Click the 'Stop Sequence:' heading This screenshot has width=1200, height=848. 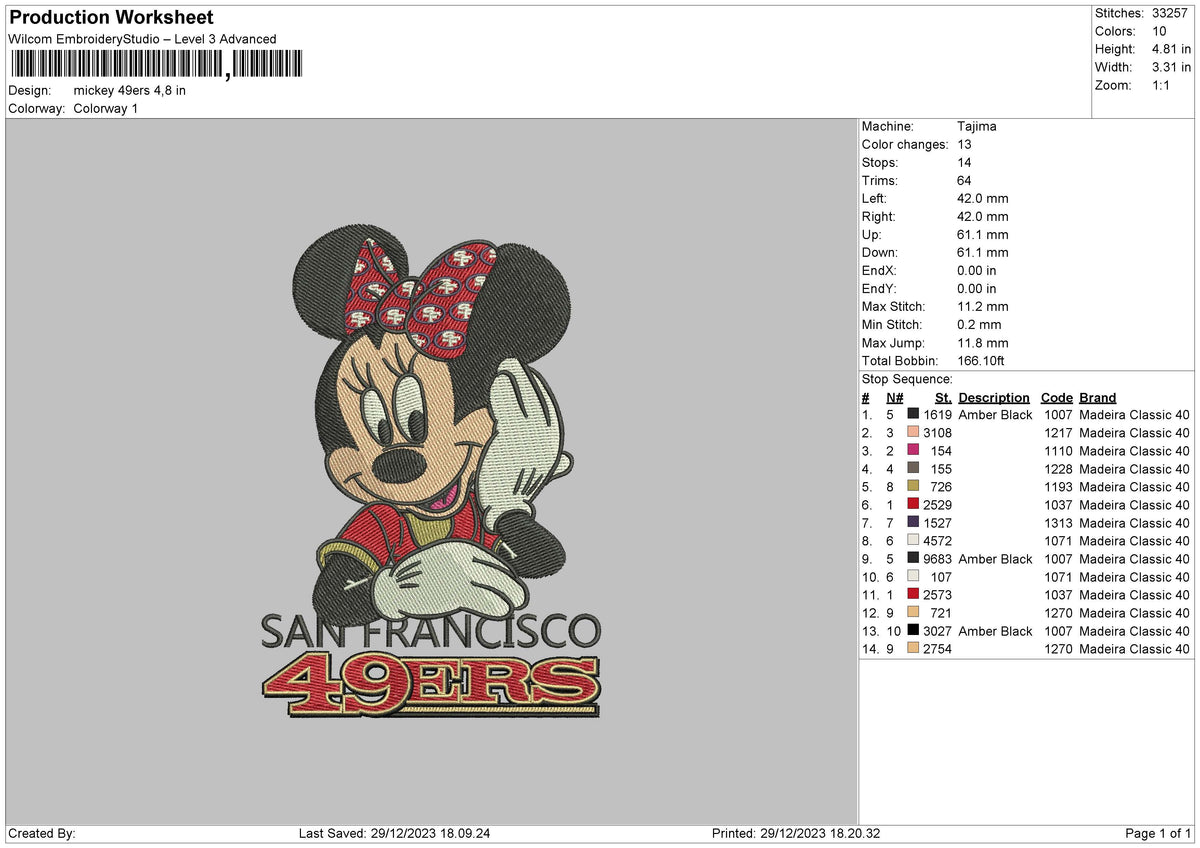pyautogui.click(x=907, y=379)
